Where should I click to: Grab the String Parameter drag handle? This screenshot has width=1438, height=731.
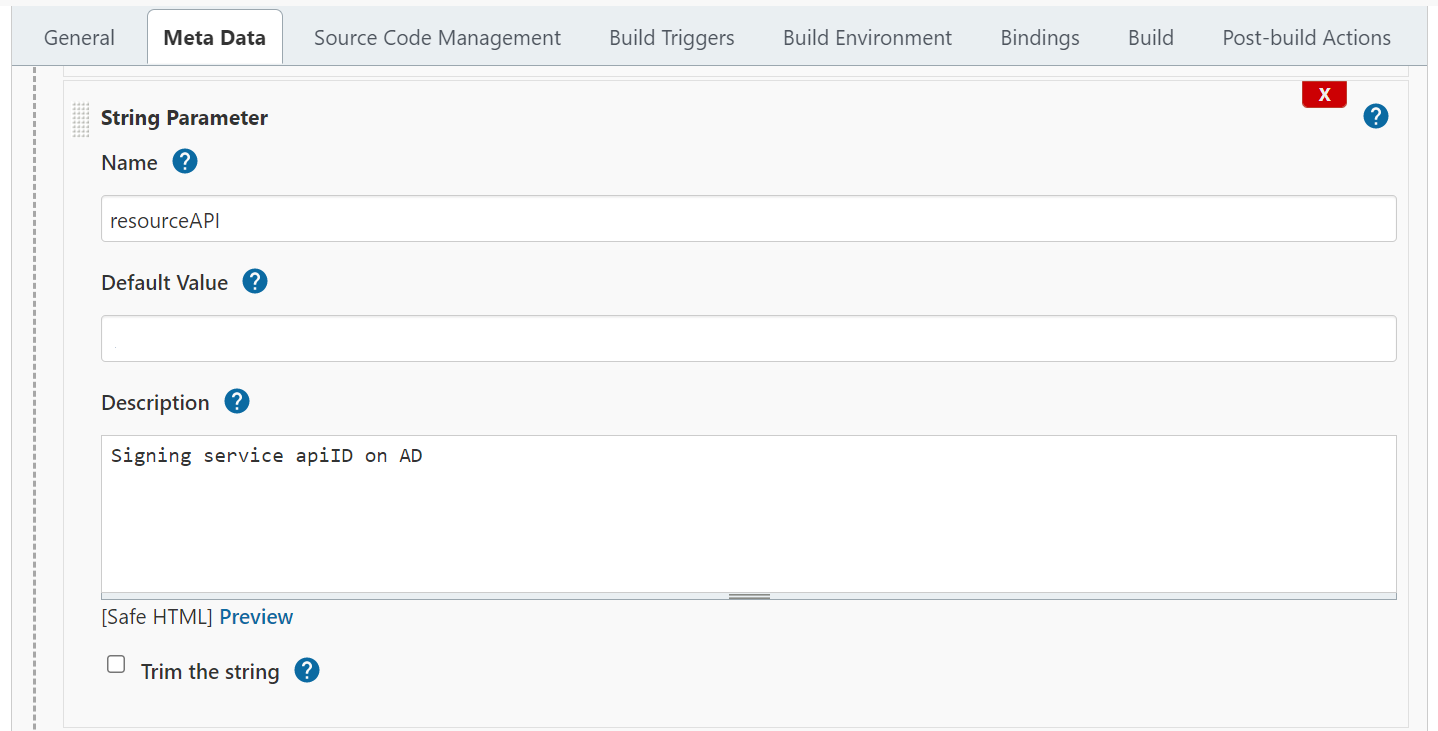[81, 119]
